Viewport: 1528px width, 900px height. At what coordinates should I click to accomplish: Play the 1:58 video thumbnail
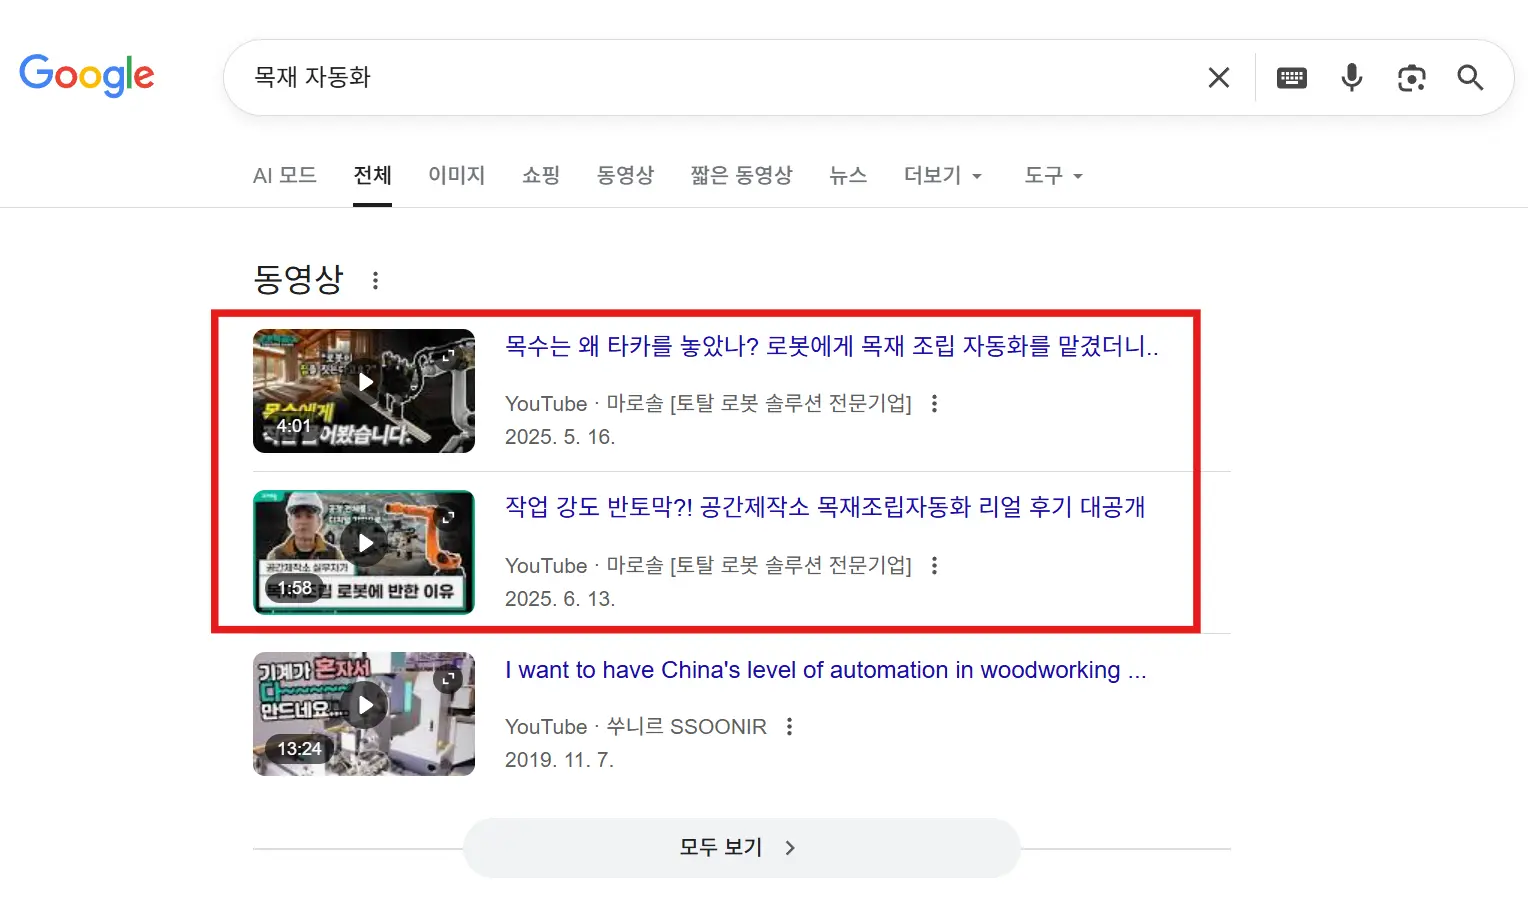[364, 552]
